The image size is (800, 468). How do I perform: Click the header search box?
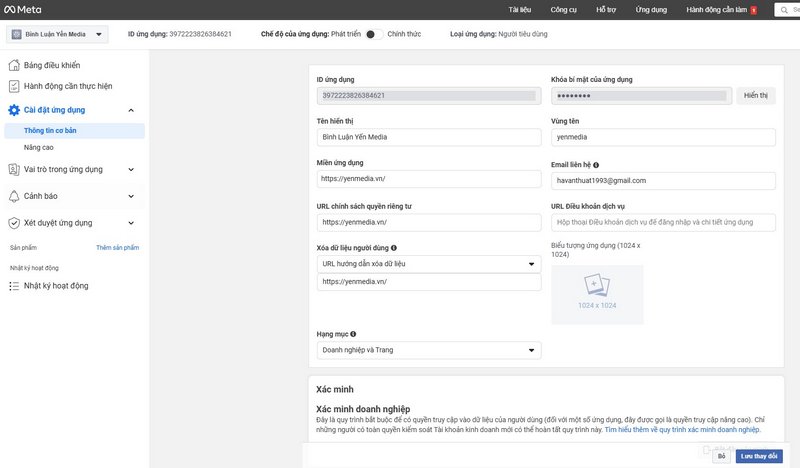tap(788, 10)
